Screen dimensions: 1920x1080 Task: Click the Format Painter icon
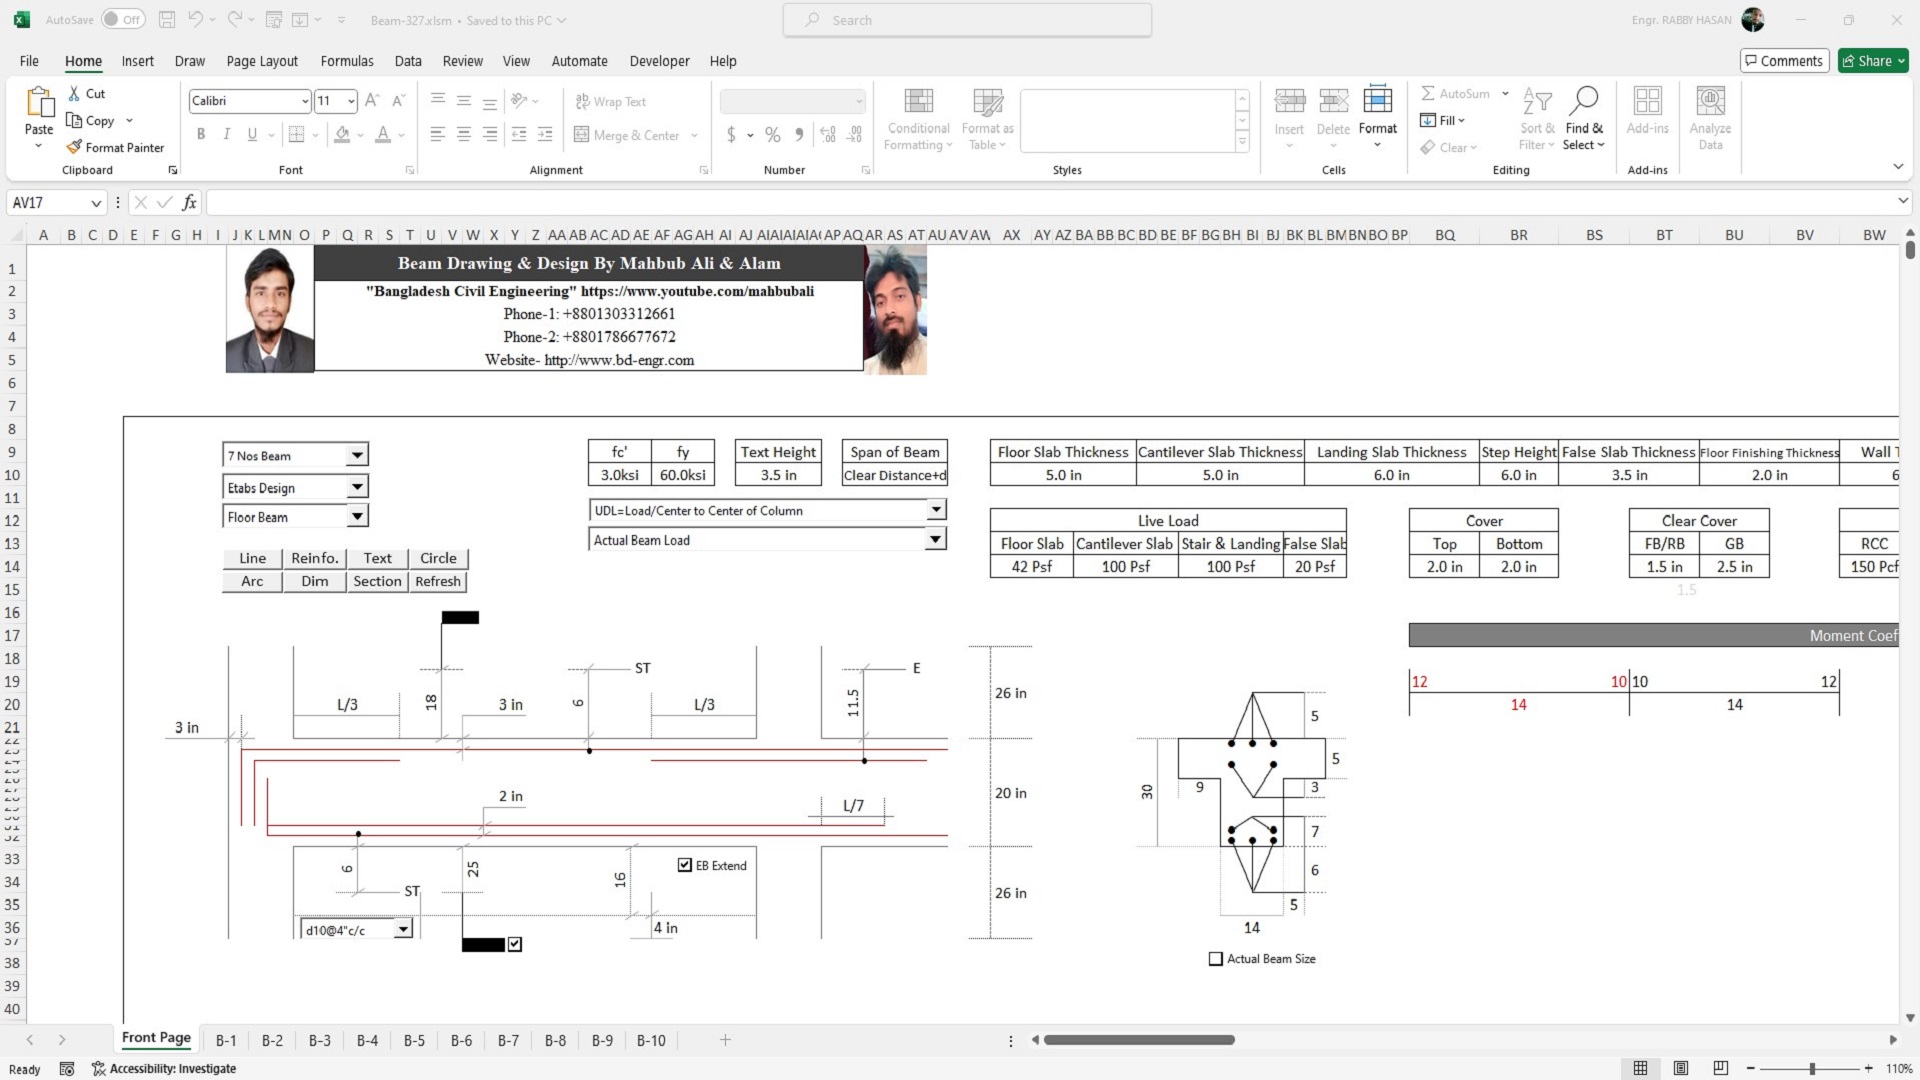coord(74,147)
